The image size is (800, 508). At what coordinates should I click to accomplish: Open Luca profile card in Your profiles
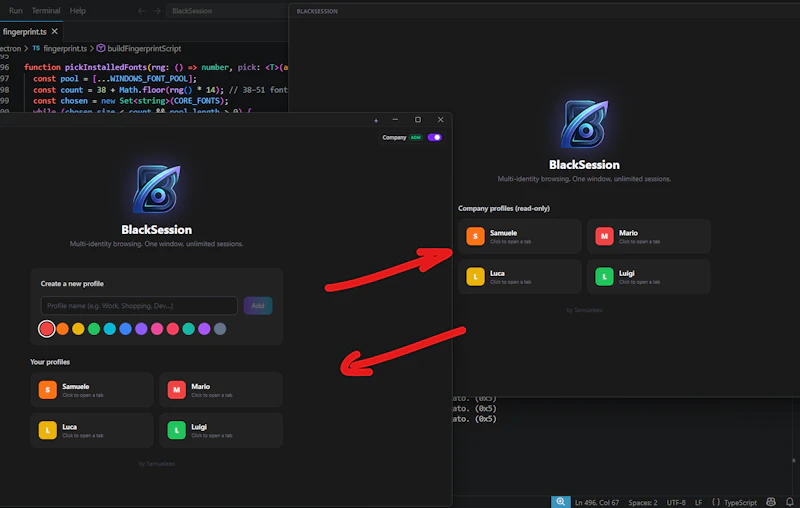click(92, 430)
